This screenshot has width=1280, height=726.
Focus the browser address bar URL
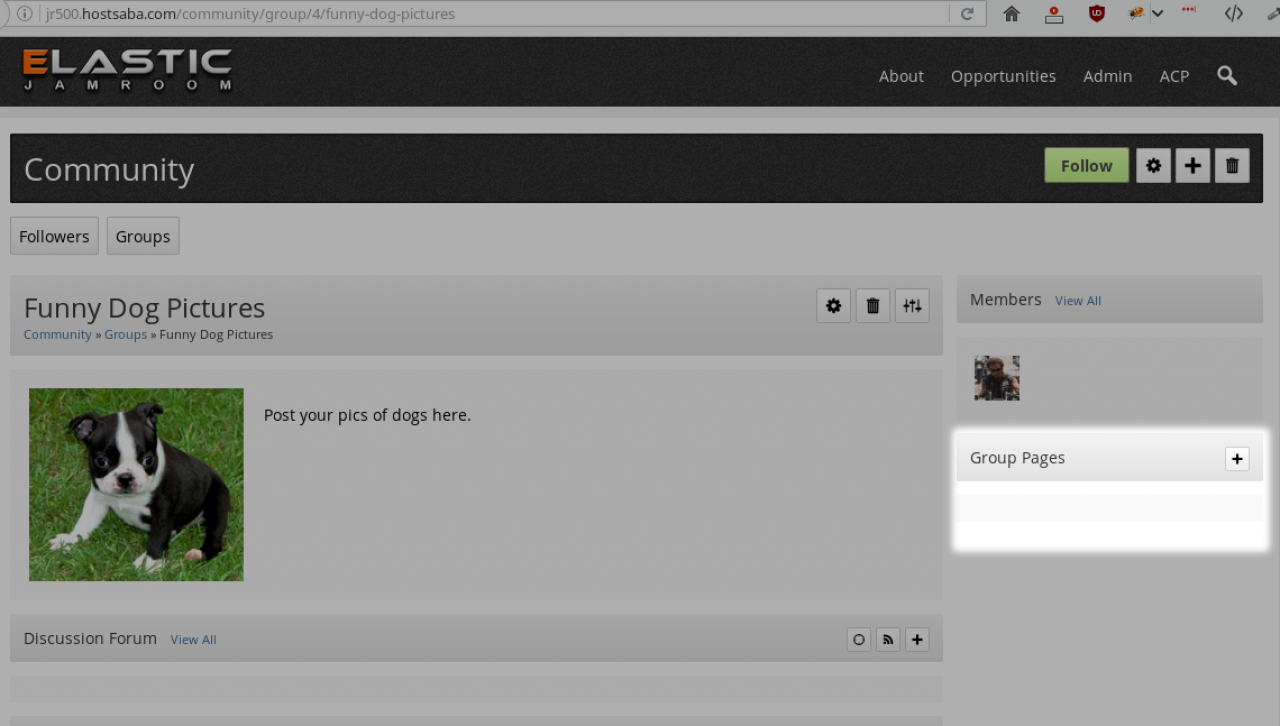pyautogui.click(x=497, y=14)
